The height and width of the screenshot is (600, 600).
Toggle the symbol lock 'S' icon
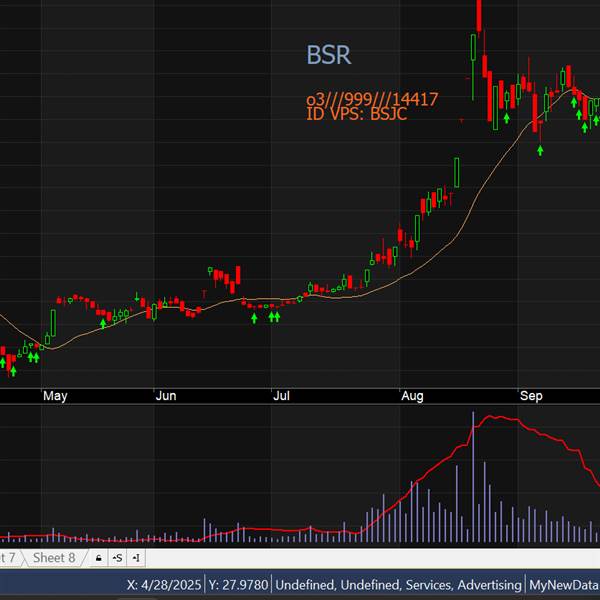pos(117,558)
